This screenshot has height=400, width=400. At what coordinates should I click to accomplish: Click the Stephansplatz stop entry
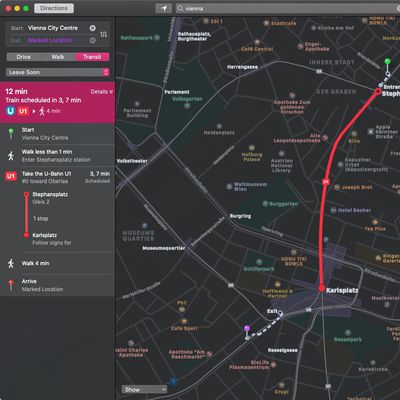coord(50,198)
